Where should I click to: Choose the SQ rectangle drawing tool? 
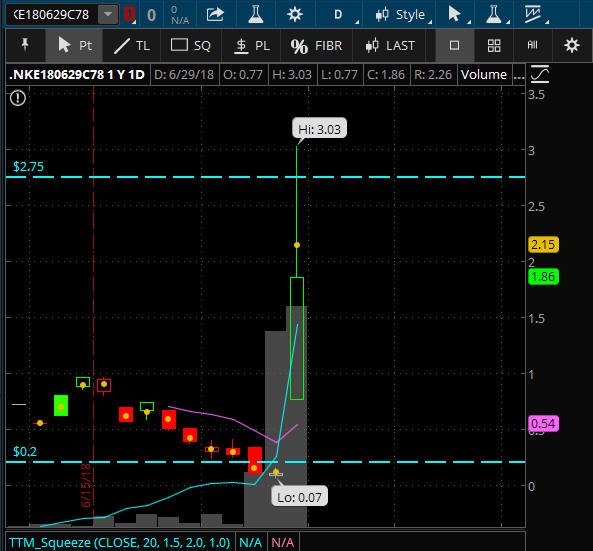pos(190,46)
